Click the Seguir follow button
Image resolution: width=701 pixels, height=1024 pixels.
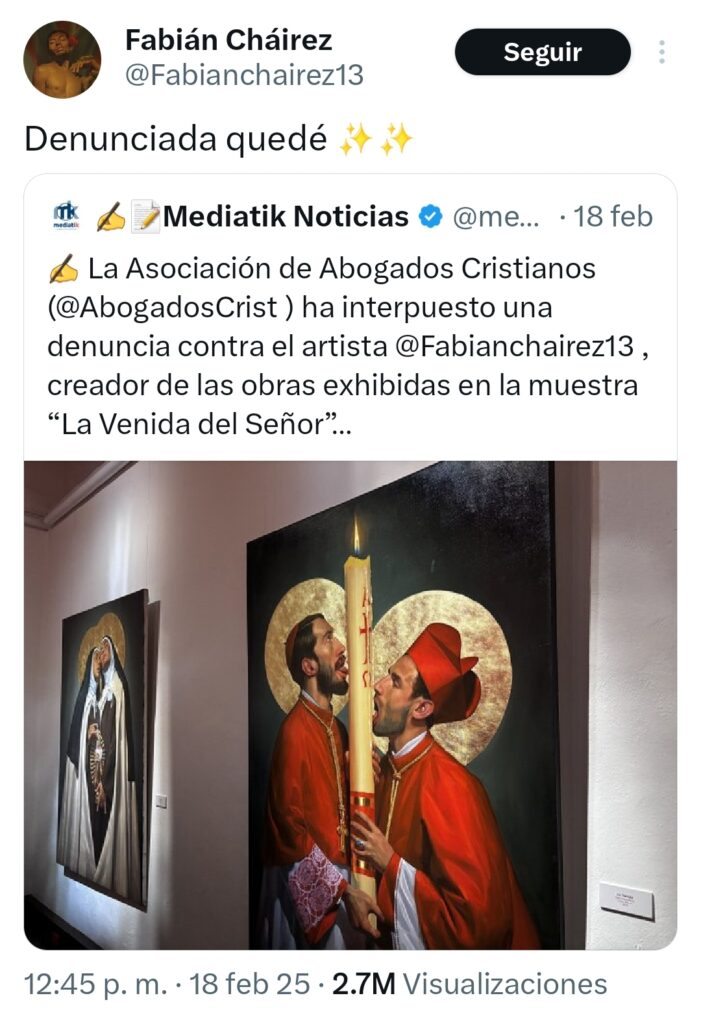point(542,52)
